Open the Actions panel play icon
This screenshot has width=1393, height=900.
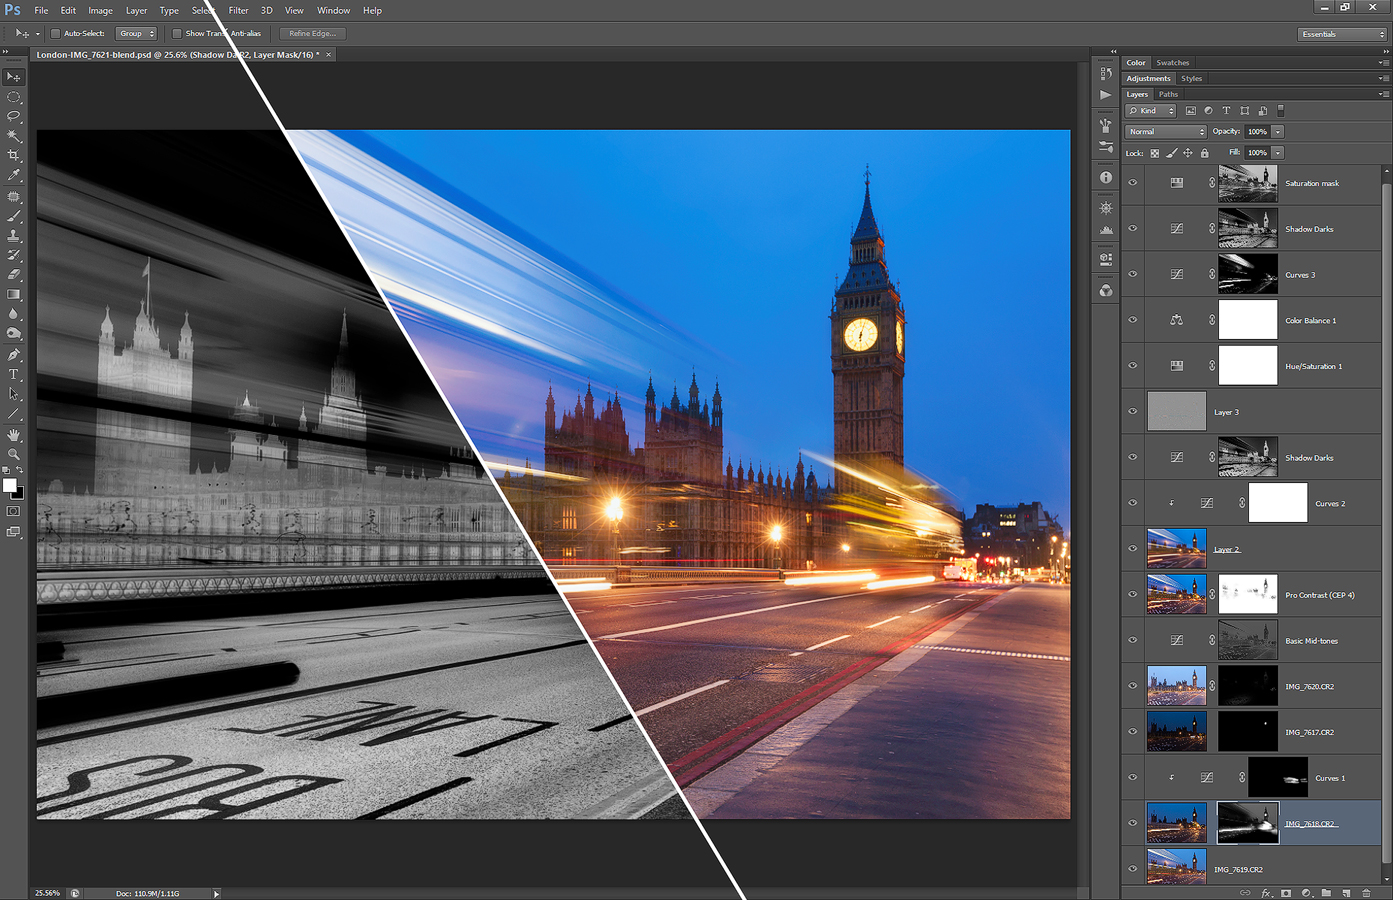point(1105,95)
